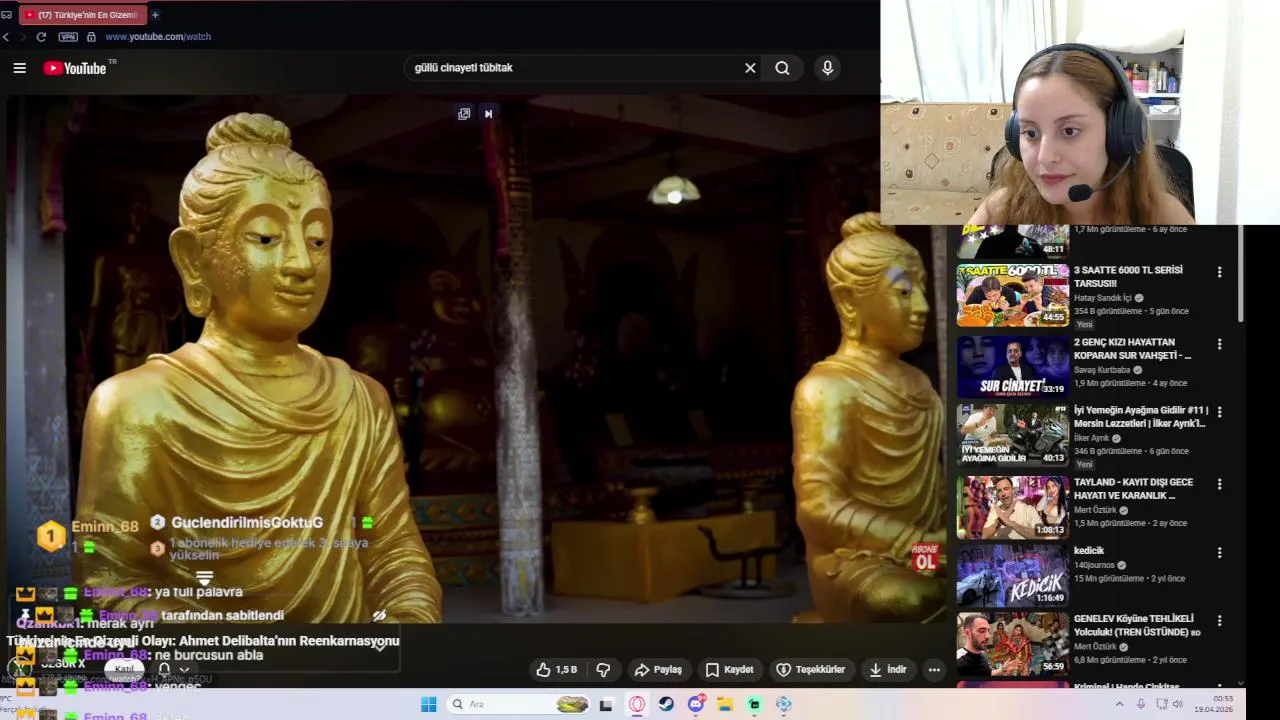The width and height of the screenshot is (1280, 720).
Task: Clear the search box with X
Action: (750, 68)
